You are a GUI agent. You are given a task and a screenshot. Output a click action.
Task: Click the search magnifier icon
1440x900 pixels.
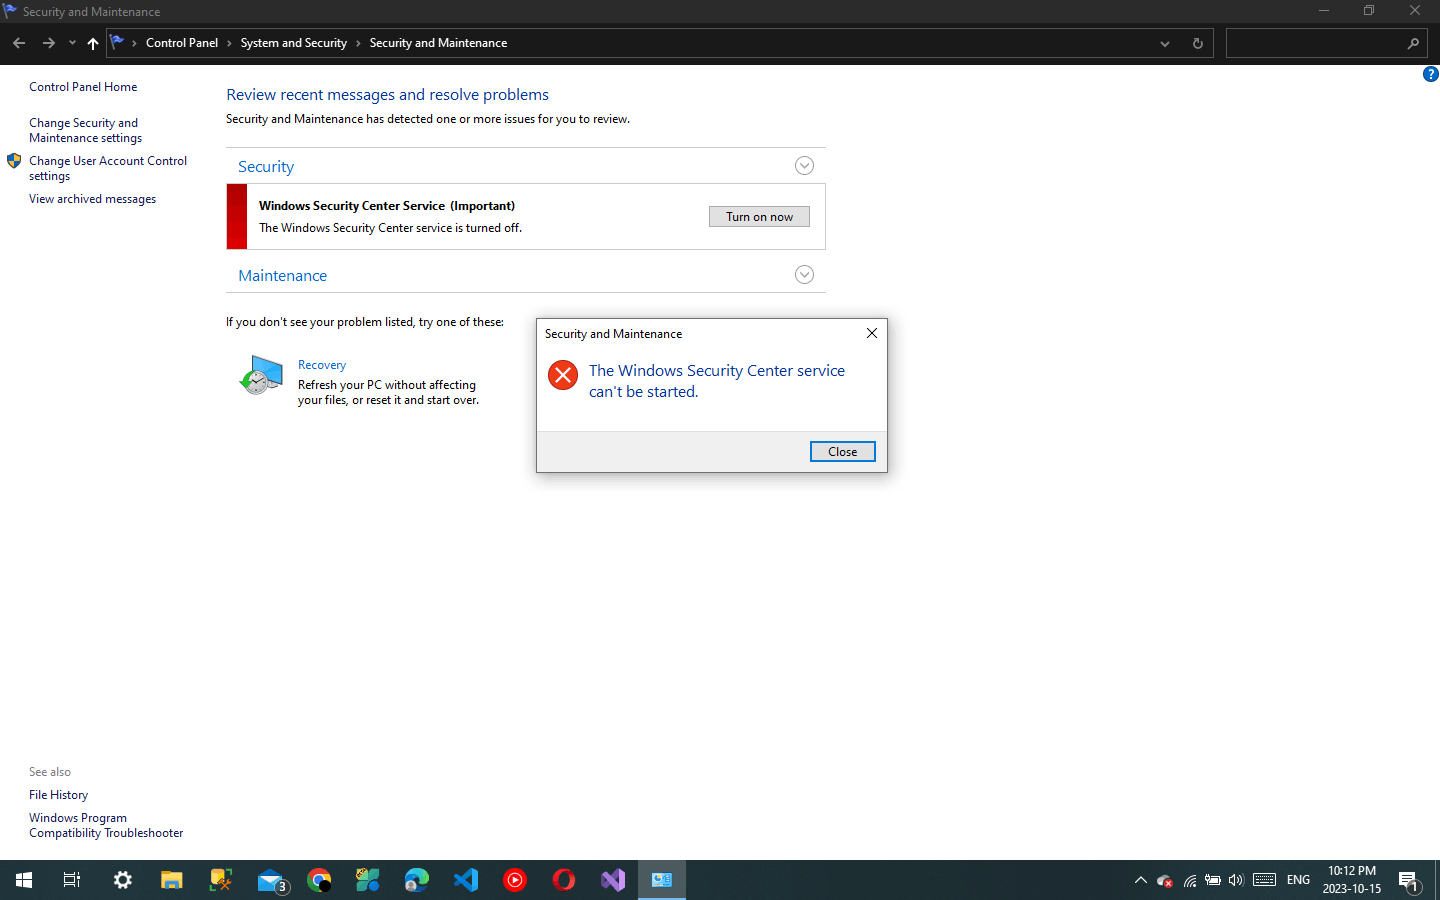coord(1413,43)
